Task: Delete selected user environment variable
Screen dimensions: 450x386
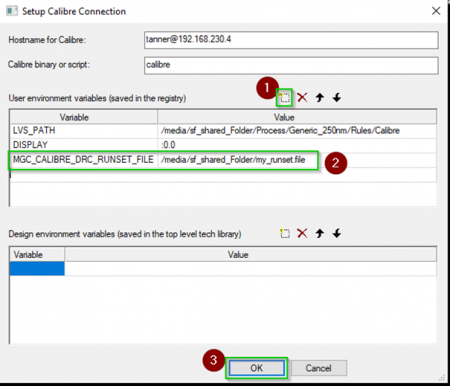Action: [302, 98]
